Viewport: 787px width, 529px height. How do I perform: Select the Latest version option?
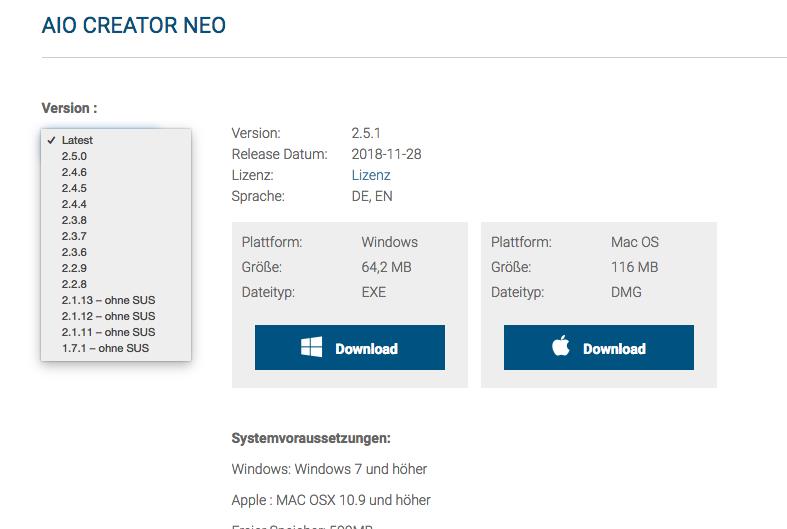click(116, 140)
